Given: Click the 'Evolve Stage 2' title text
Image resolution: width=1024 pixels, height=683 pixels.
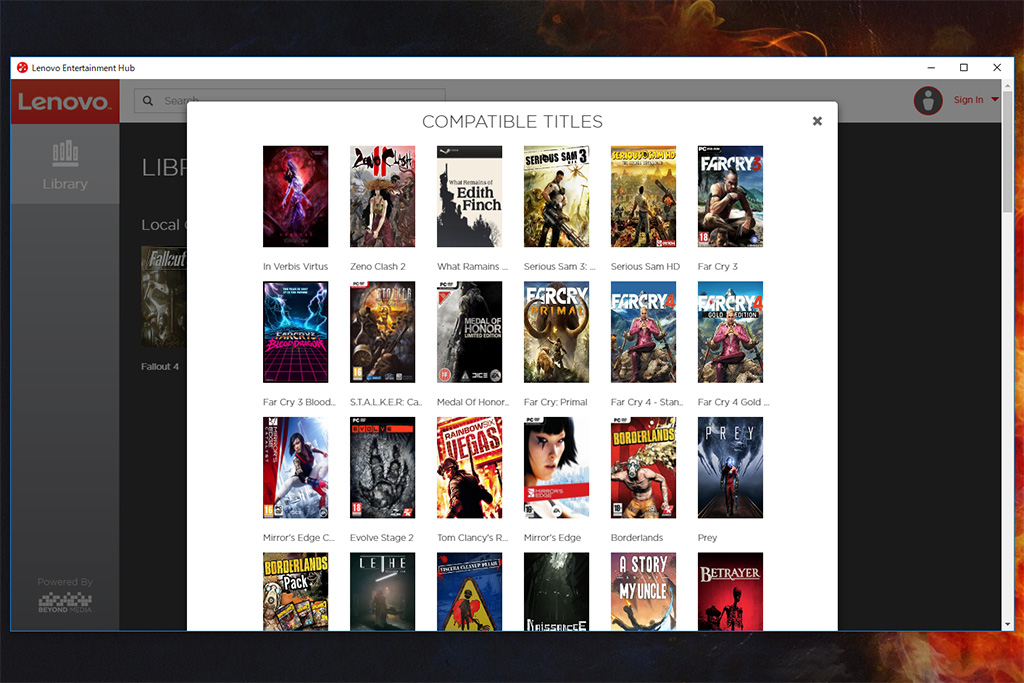Looking at the screenshot, I should 381,538.
